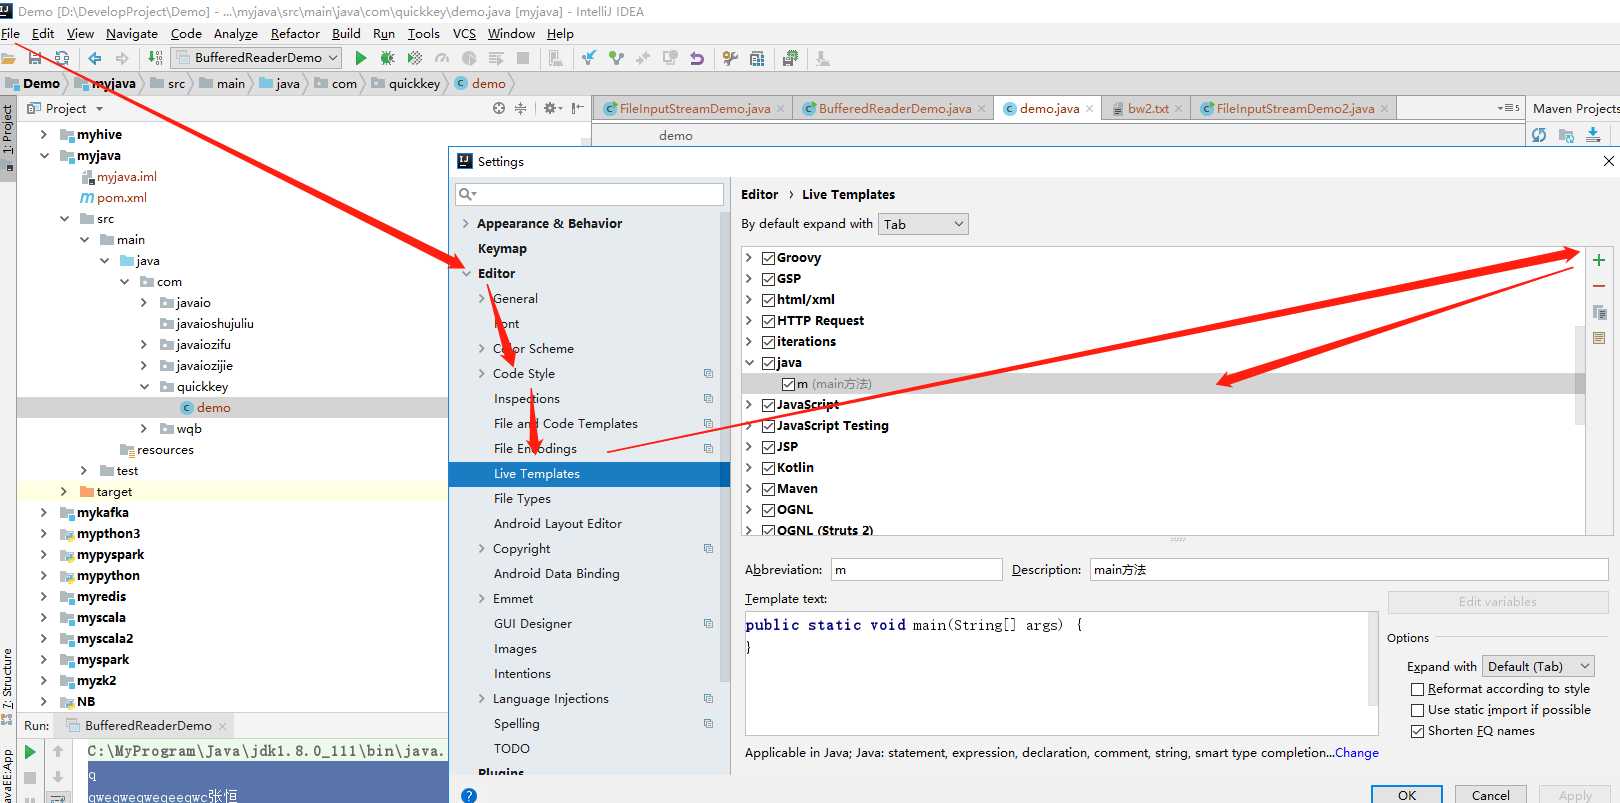Click the Cancel button in Settings

tap(1490, 795)
